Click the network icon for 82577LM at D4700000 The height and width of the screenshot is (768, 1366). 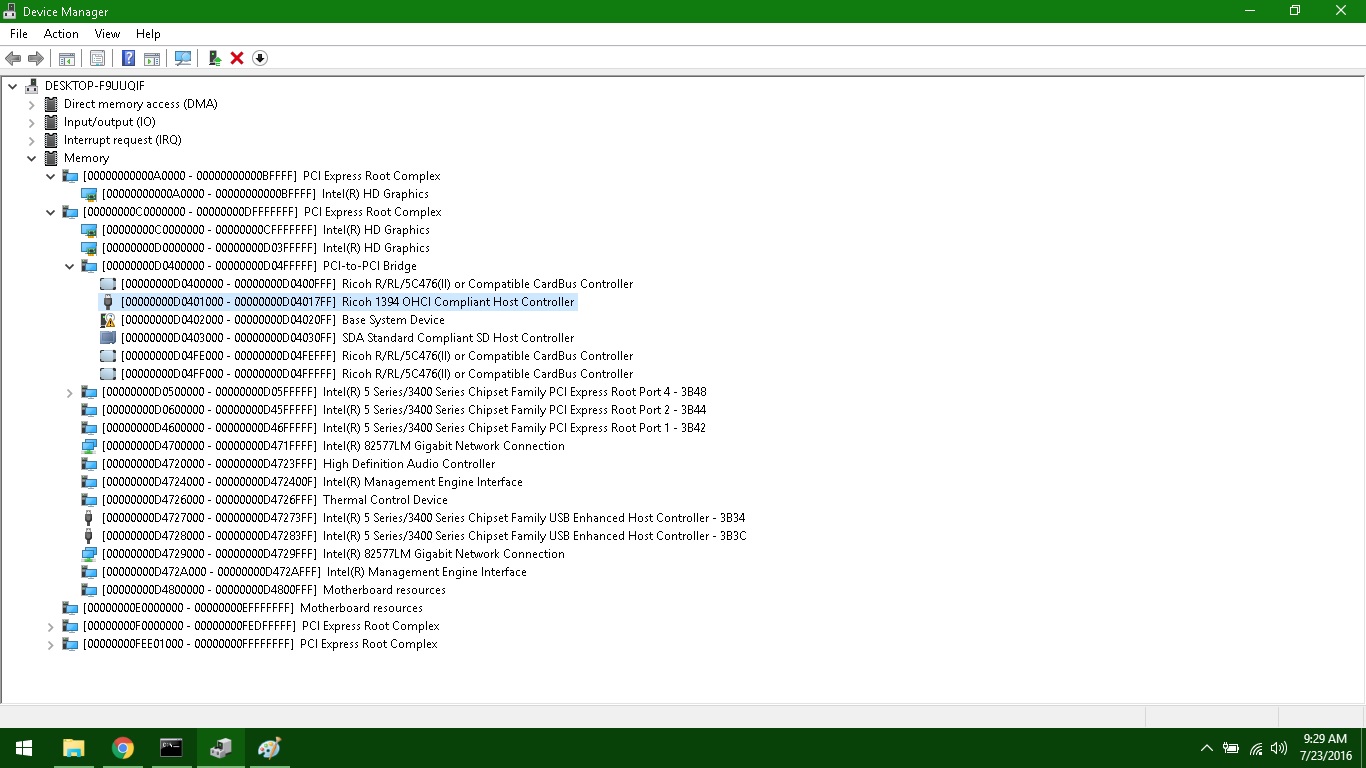tap(89, 446)
